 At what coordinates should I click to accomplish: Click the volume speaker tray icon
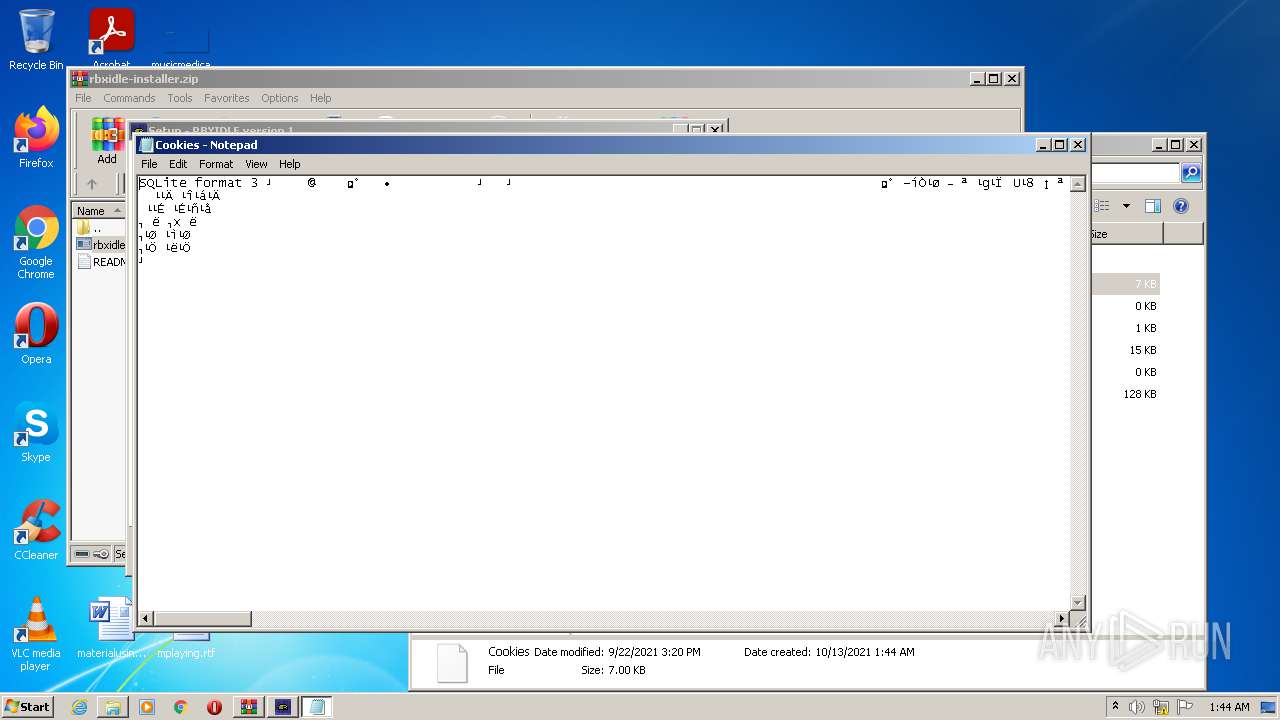1137,707
